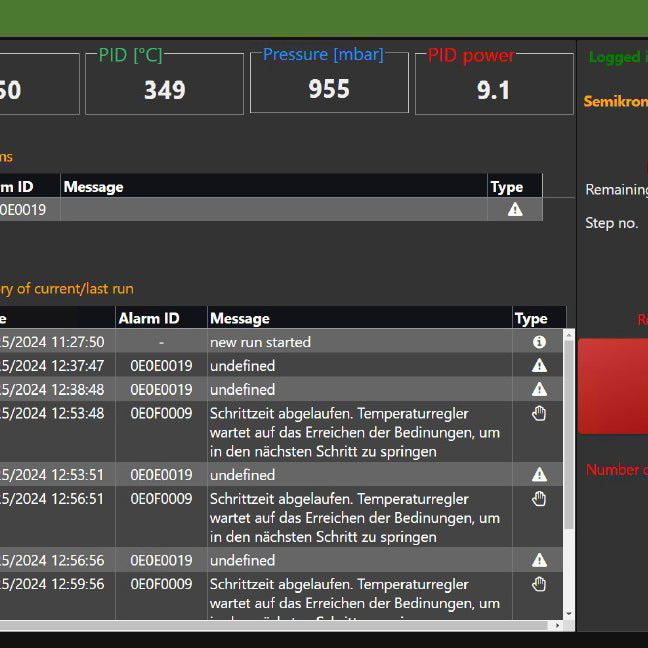
Task: Select the Schrittzeit abgelaufen message at 12:59:56
Action: (355, 597)
